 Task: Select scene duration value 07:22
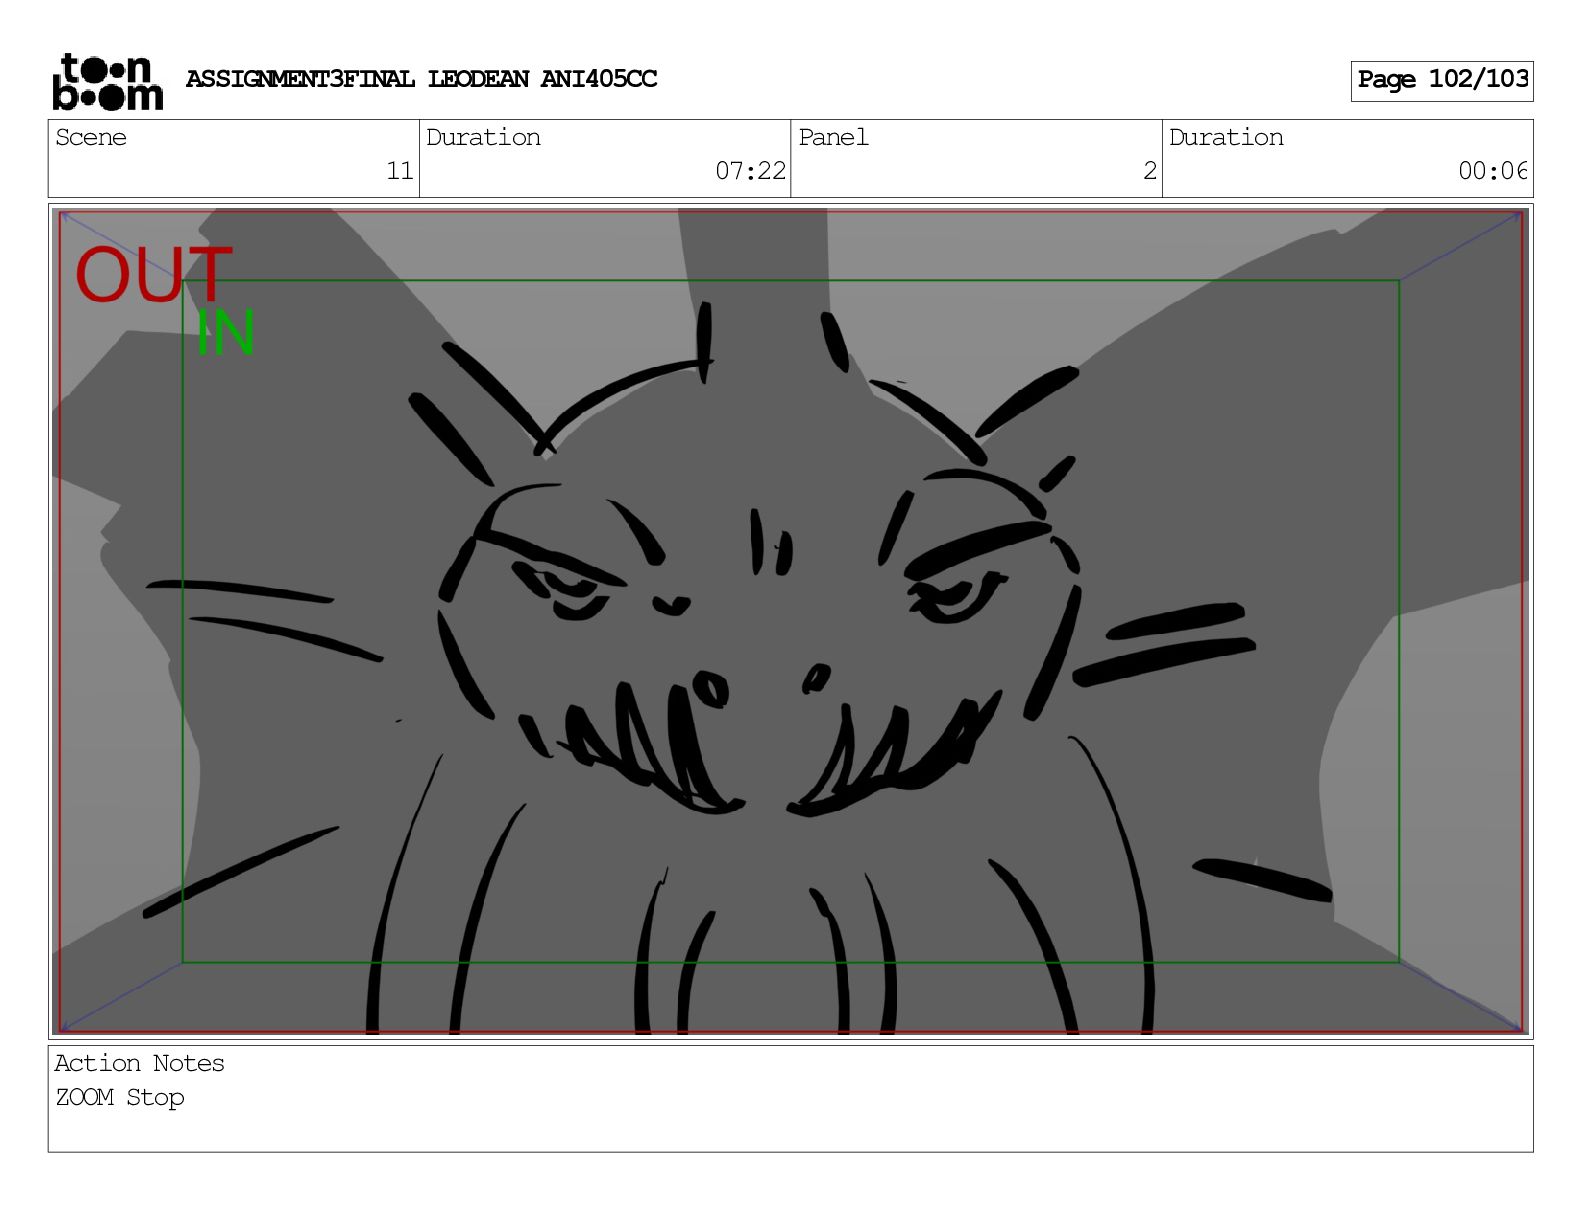(750, 171)
